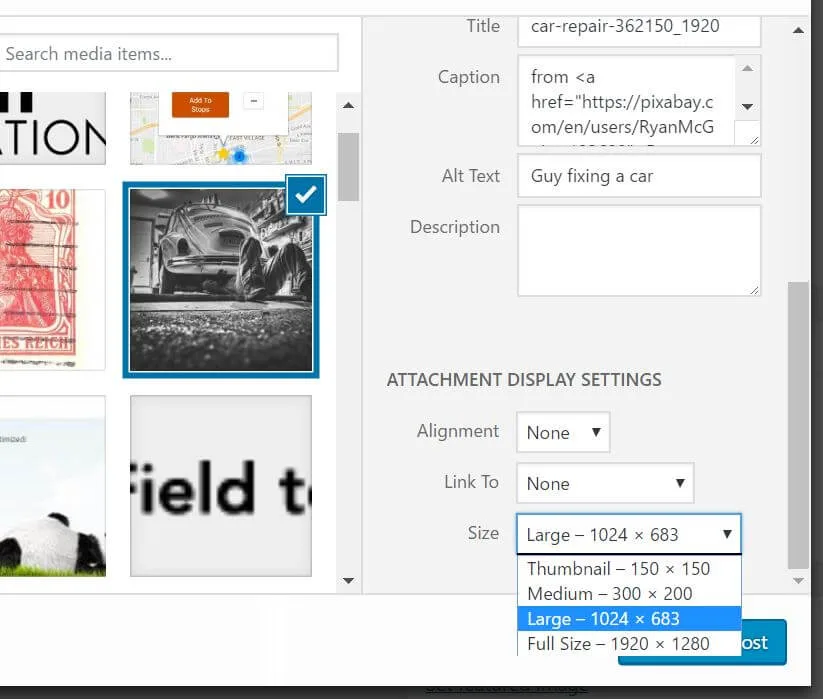The image size is (823, 699).
Task: Edit the Alt Text saying Guy fixing a car
Action: tap(638, 175)
